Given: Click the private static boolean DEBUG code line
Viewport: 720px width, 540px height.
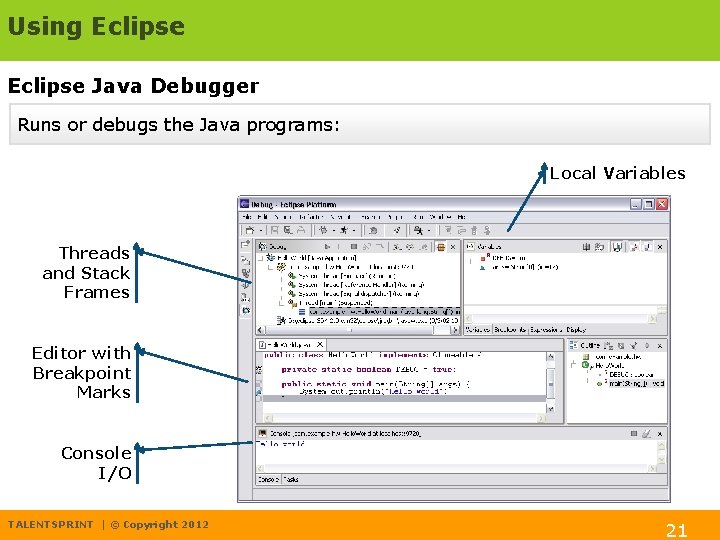Looking at the screenshot, I should point(369,370).
